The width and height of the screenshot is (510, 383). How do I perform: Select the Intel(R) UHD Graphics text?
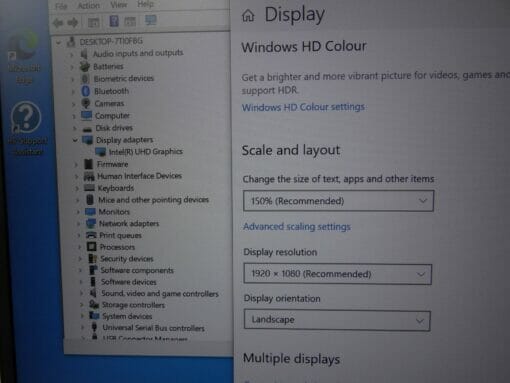tap(146, 152)
